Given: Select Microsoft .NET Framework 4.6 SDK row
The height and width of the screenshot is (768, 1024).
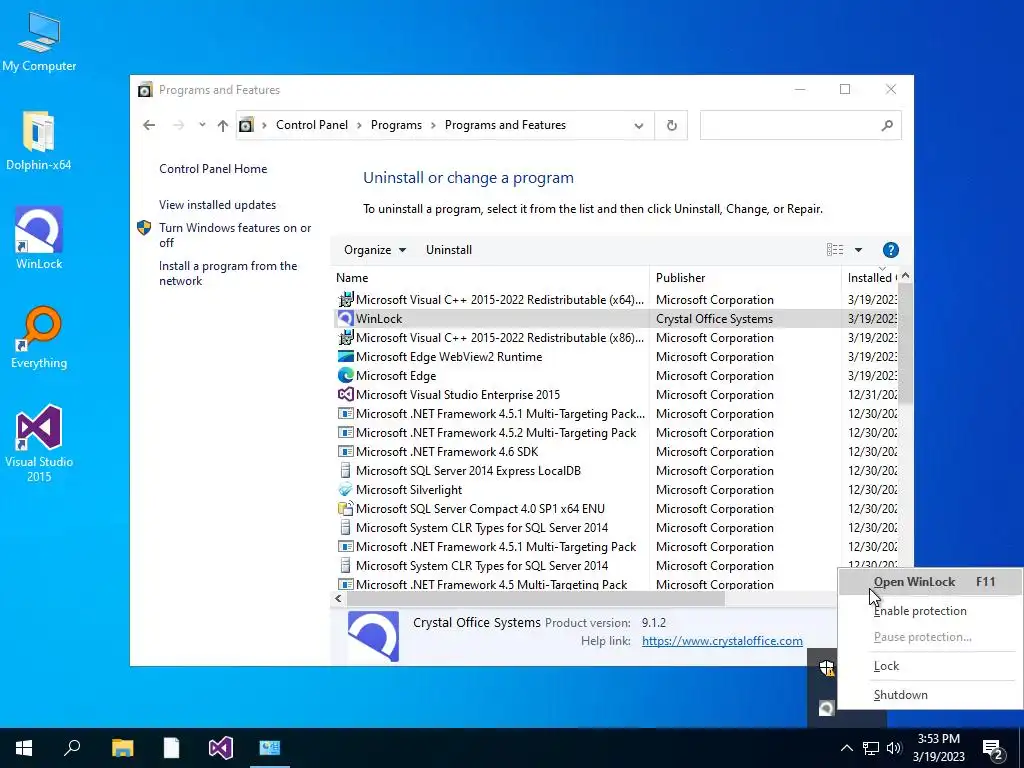Looking at the screenshot, I should point(616,451).
